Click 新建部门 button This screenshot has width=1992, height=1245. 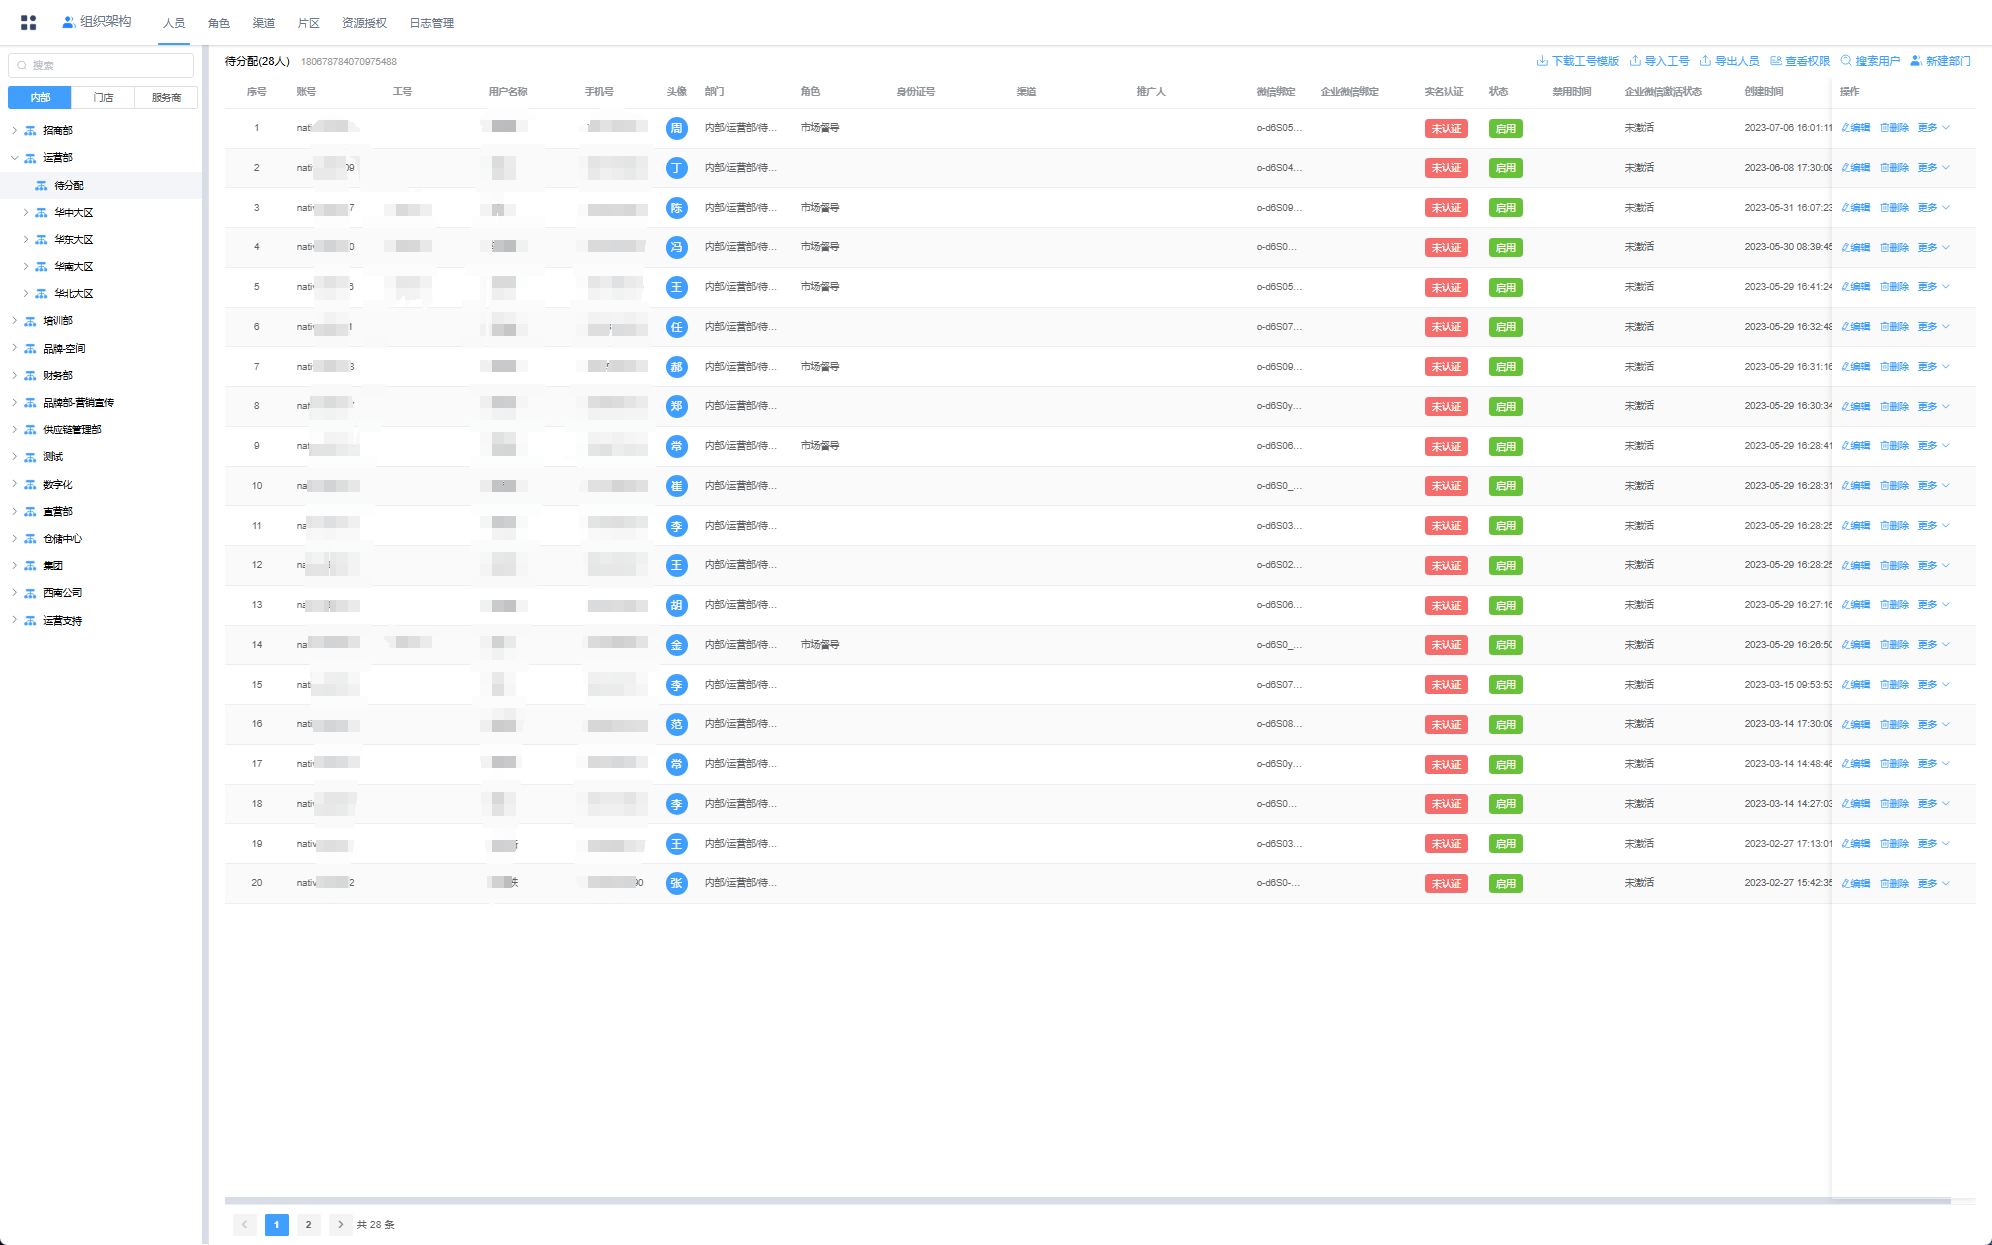[1941, 61]
